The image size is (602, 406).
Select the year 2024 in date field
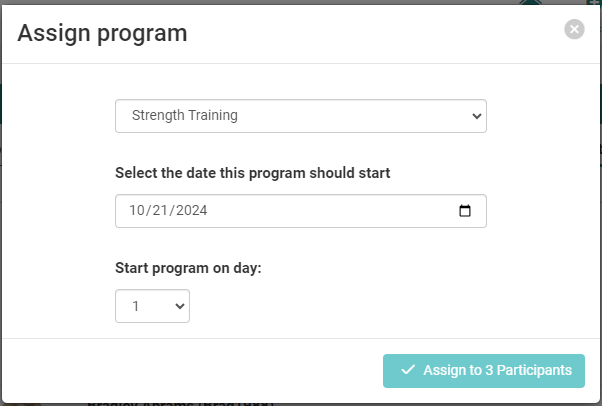pyautogui.click(x=191, y=211)
